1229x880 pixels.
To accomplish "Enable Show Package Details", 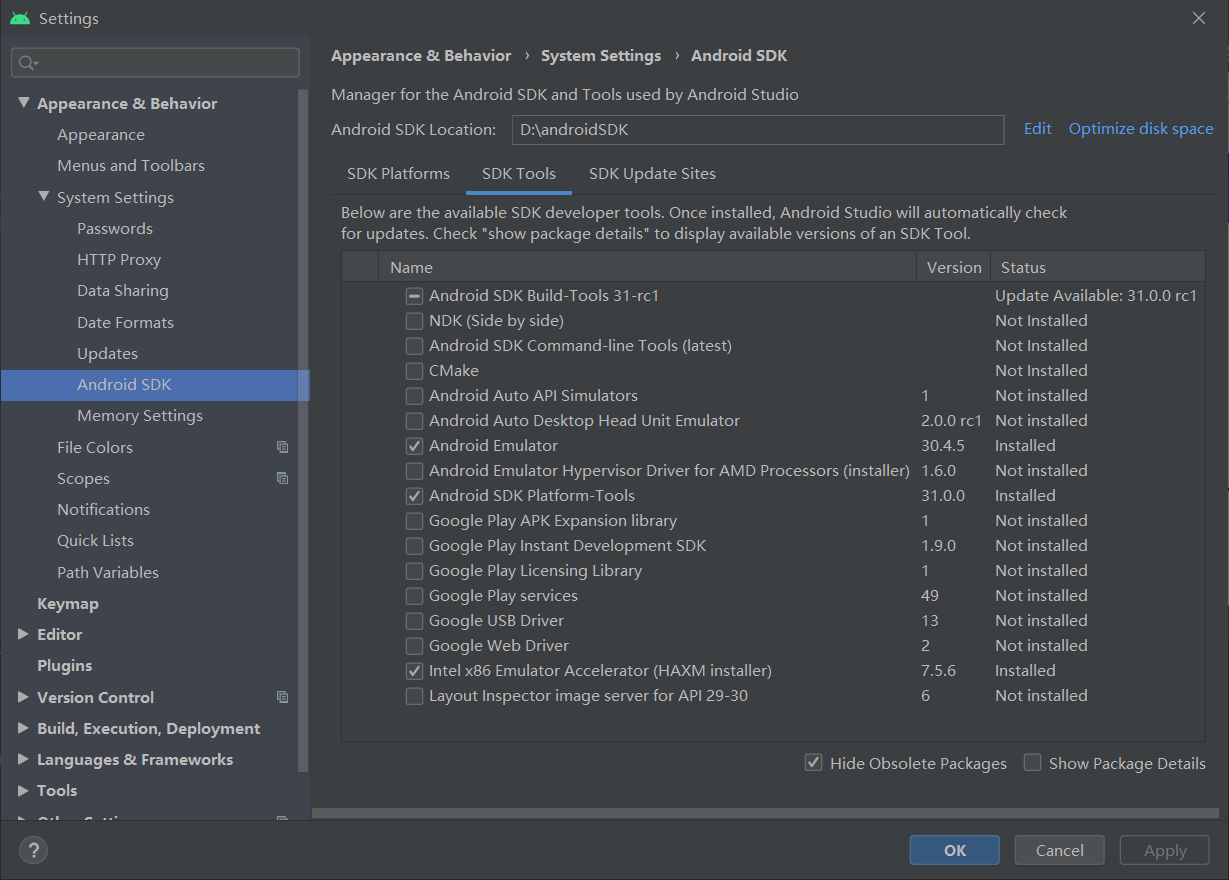I will pyautogui.click(x=1032, y=762).
